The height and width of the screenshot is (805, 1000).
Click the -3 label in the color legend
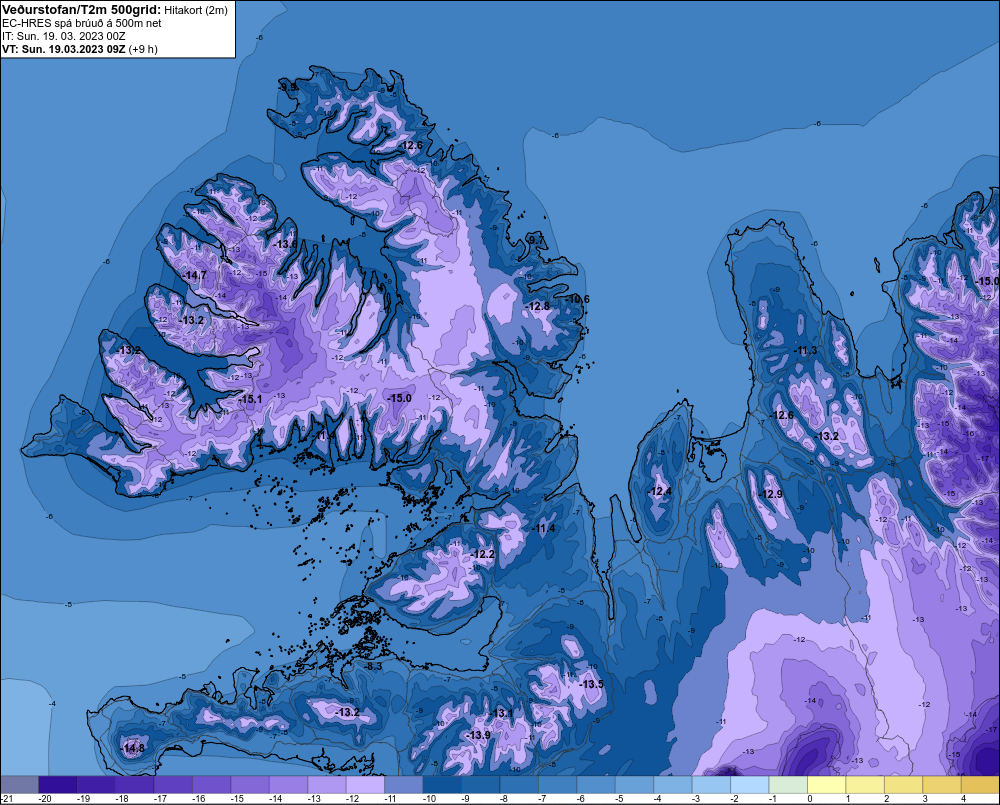click(696, 799)
